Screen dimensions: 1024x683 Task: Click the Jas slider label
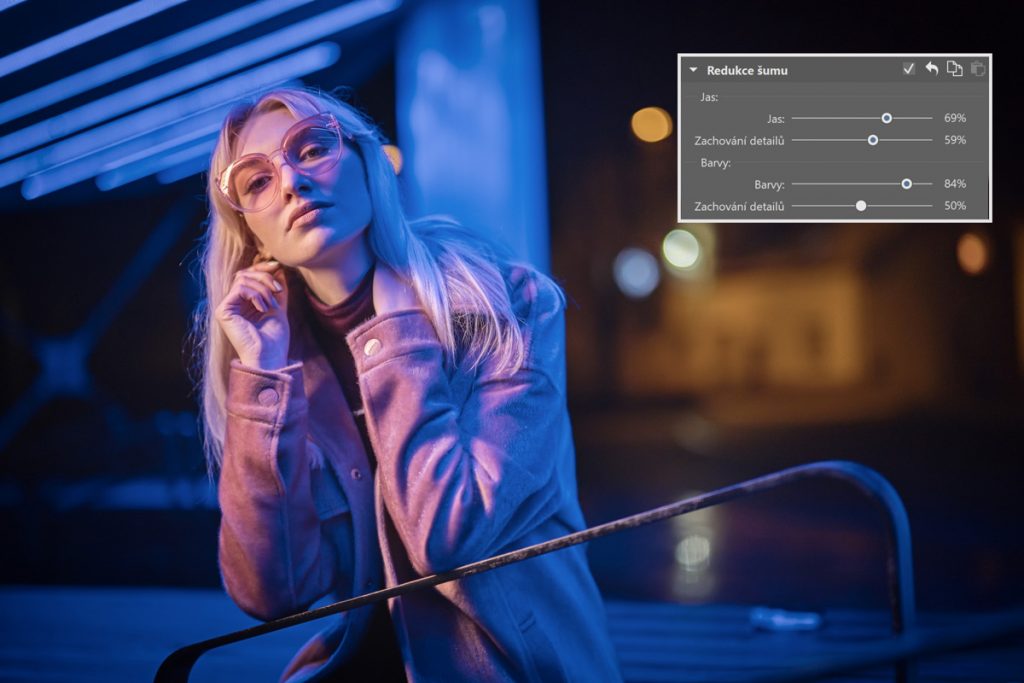pos(775,118)
